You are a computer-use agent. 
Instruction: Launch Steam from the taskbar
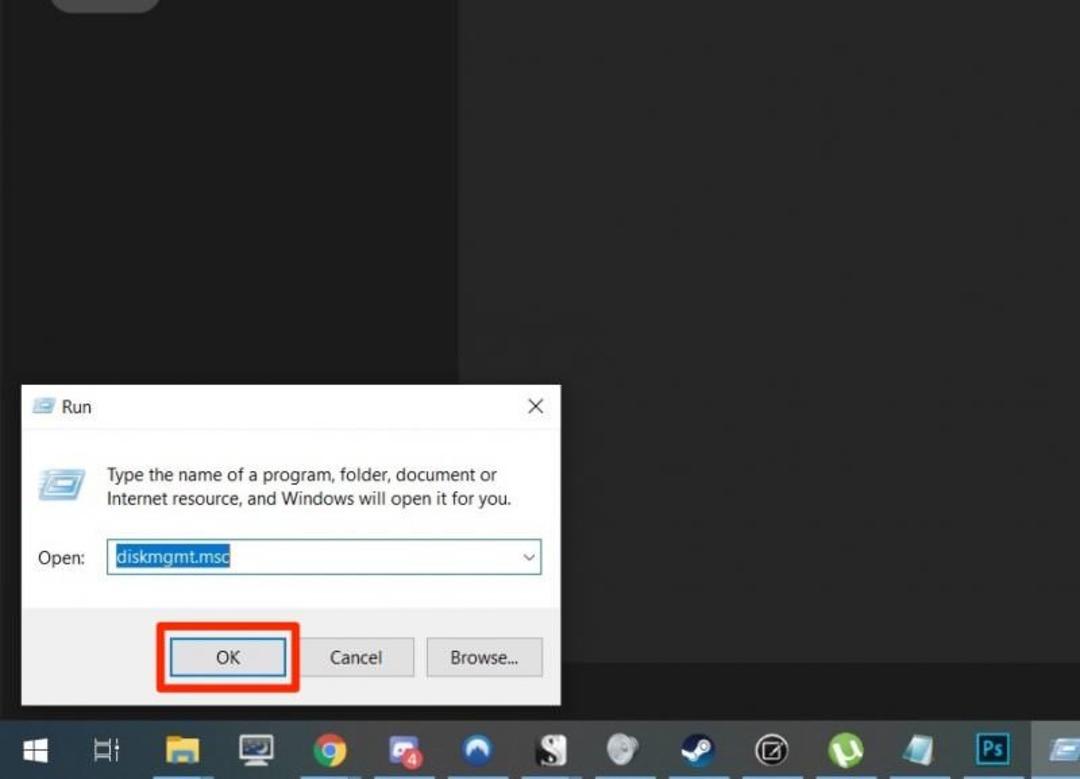pyautogui.click(x=698, y=750)
